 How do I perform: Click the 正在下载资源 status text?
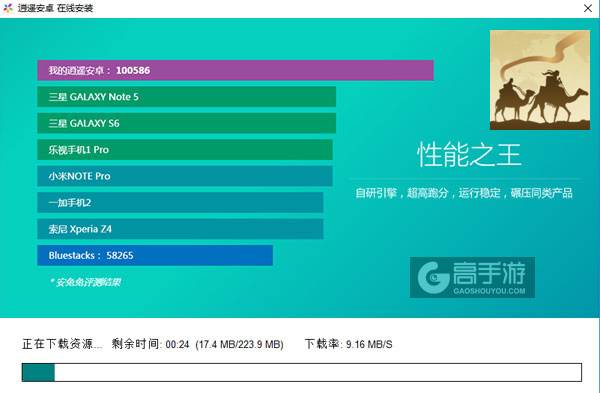pos(62,344)
